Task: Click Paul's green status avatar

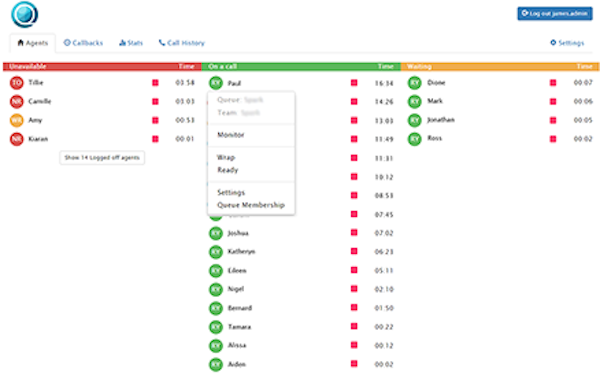Action: 216,83
